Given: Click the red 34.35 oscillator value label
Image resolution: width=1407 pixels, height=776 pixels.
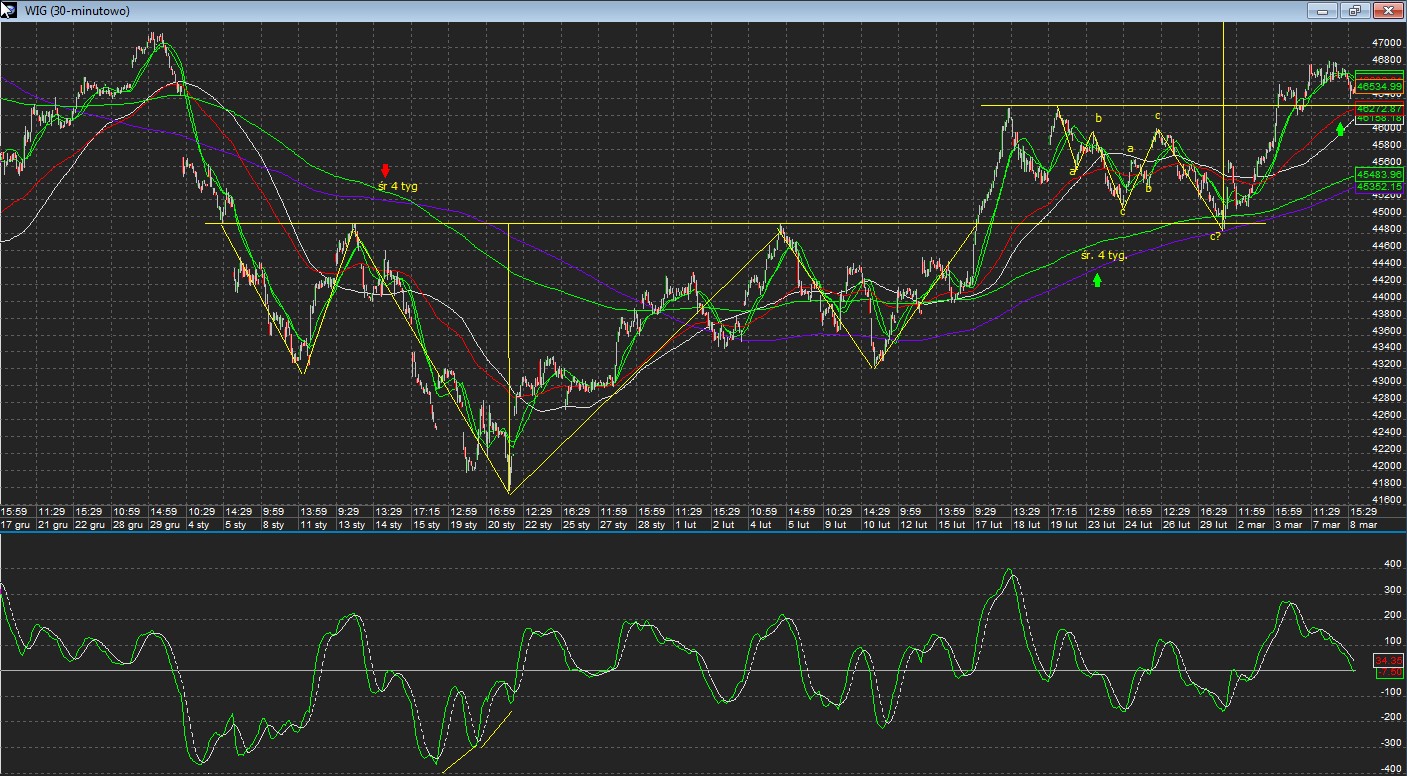Looking at the screenshot, I should [1387, 661].
